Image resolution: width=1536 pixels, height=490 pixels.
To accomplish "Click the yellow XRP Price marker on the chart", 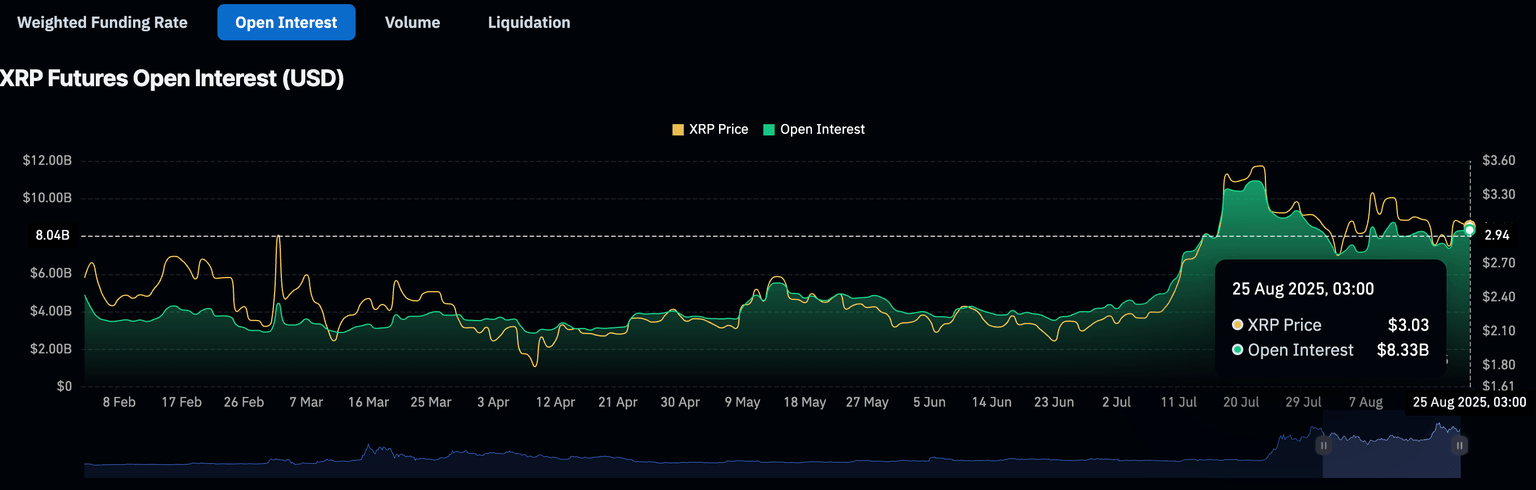I will point(1469,225).
